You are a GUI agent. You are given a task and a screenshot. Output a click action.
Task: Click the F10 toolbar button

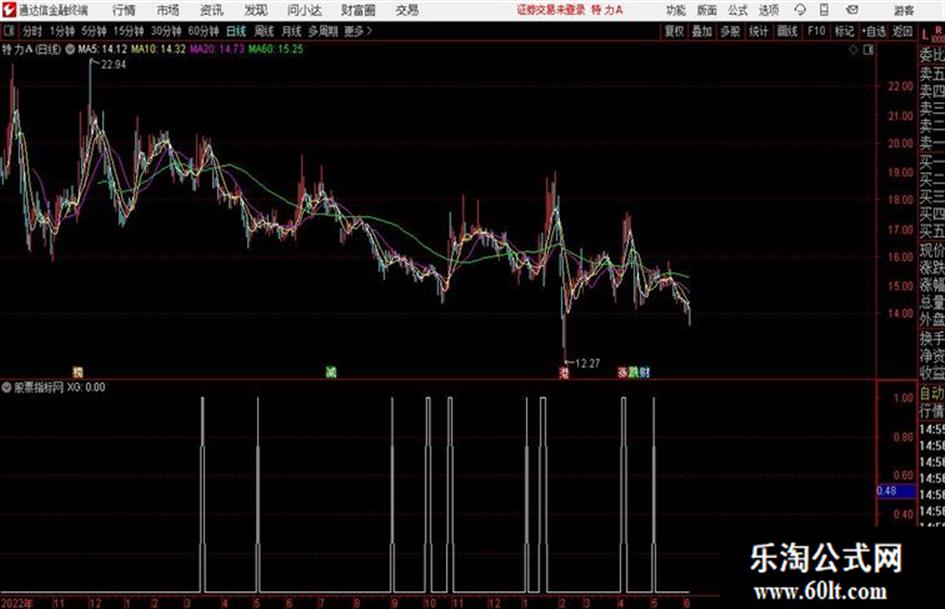(816, 31)
